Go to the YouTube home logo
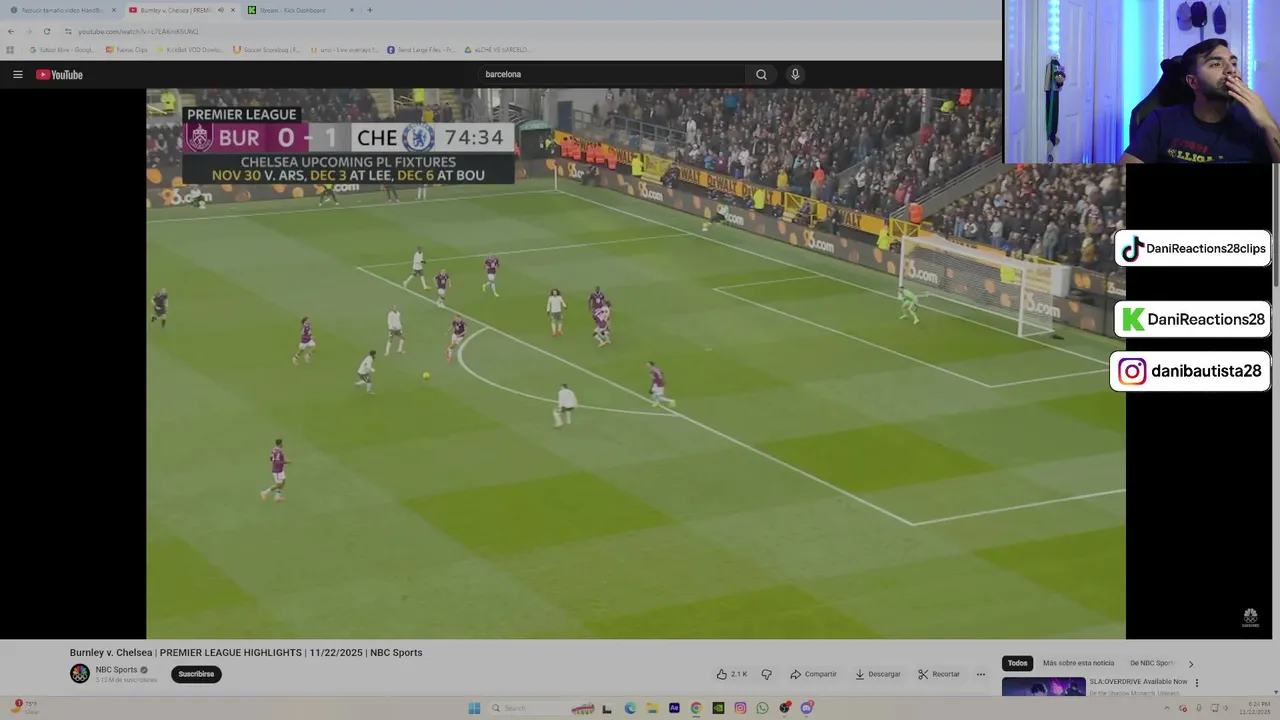This screenshot has height=720, width=1280. (59, 74)
